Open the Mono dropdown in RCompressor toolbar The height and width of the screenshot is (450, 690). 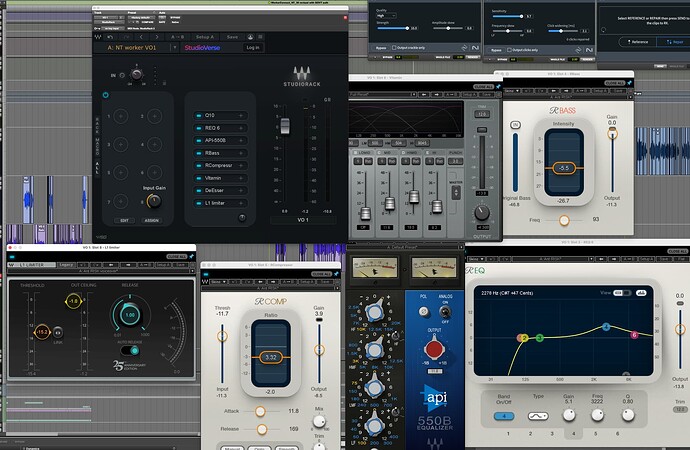(x=218, y=282)
